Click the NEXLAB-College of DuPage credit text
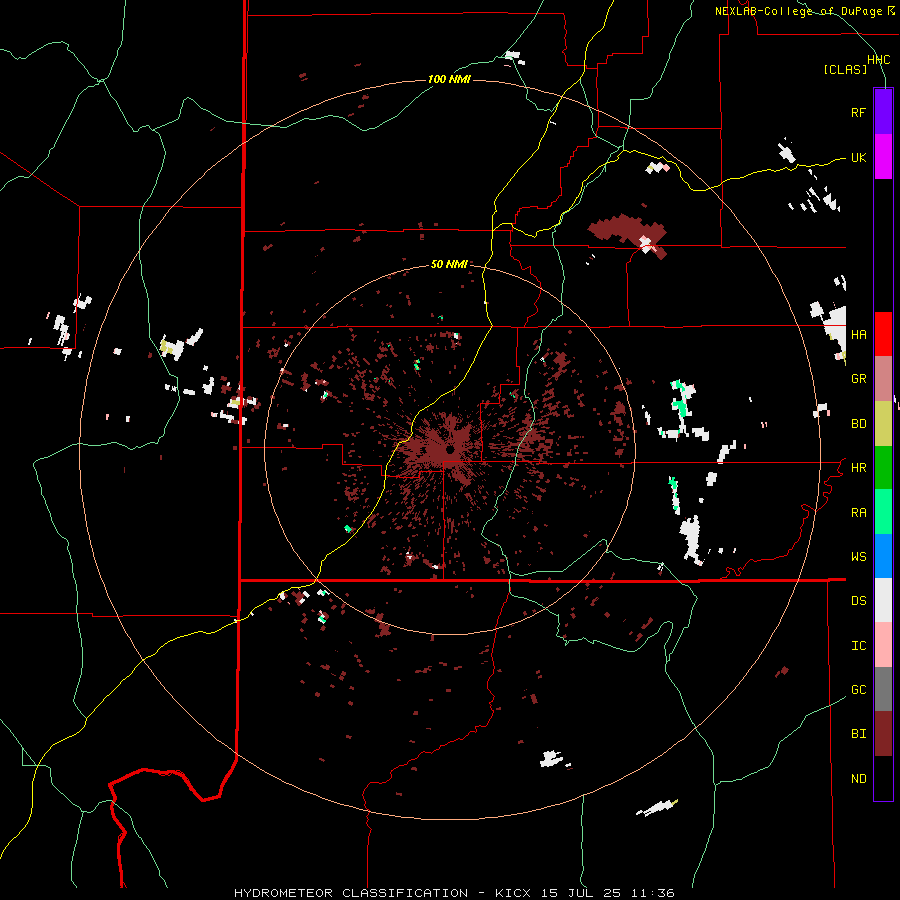The image size is (900, 900). point(798,11)
